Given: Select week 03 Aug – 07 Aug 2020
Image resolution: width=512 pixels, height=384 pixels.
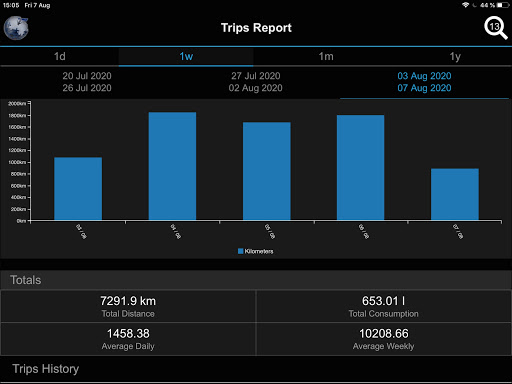Looking at the screenshot, I should point(424,82).
